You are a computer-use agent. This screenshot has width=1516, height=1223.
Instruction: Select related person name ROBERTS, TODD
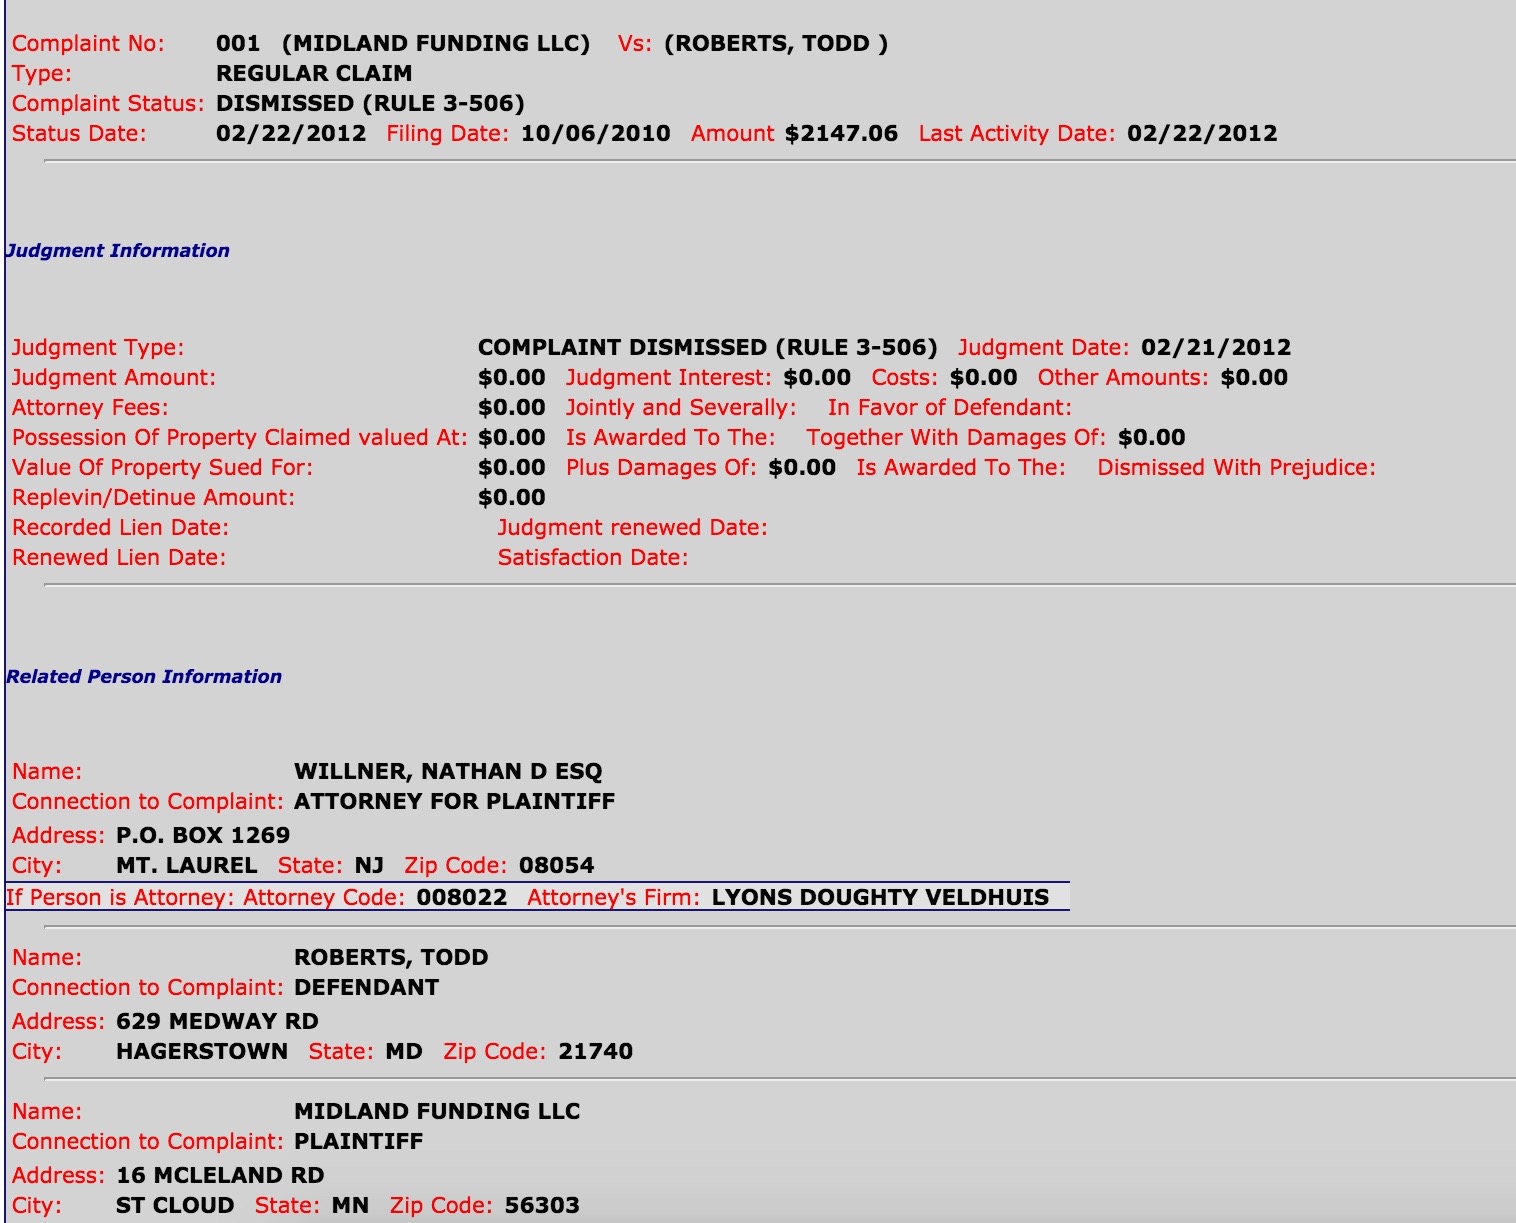click(391, 958)
